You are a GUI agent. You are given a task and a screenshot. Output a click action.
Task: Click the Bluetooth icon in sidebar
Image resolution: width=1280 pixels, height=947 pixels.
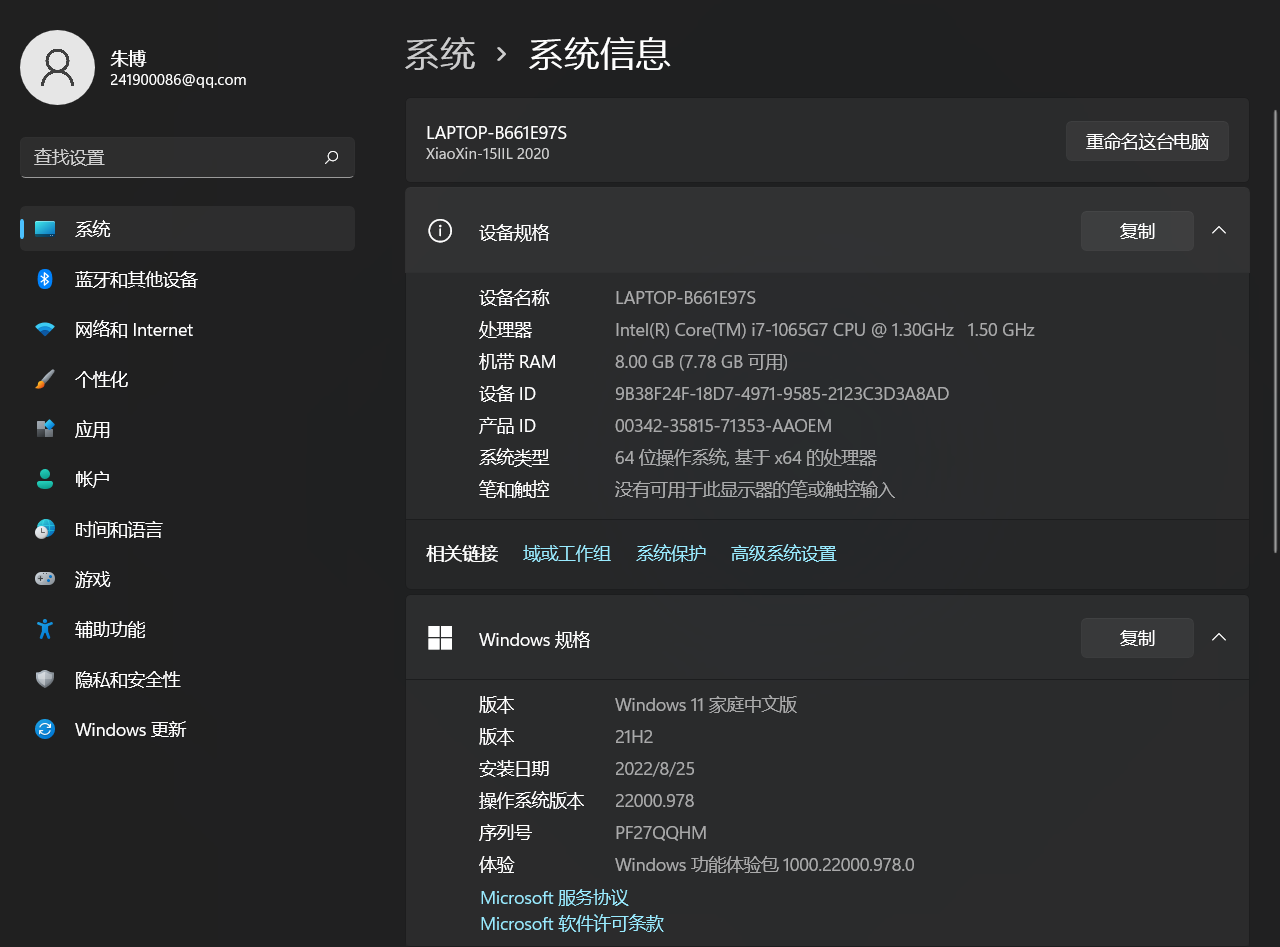point(45,279)
